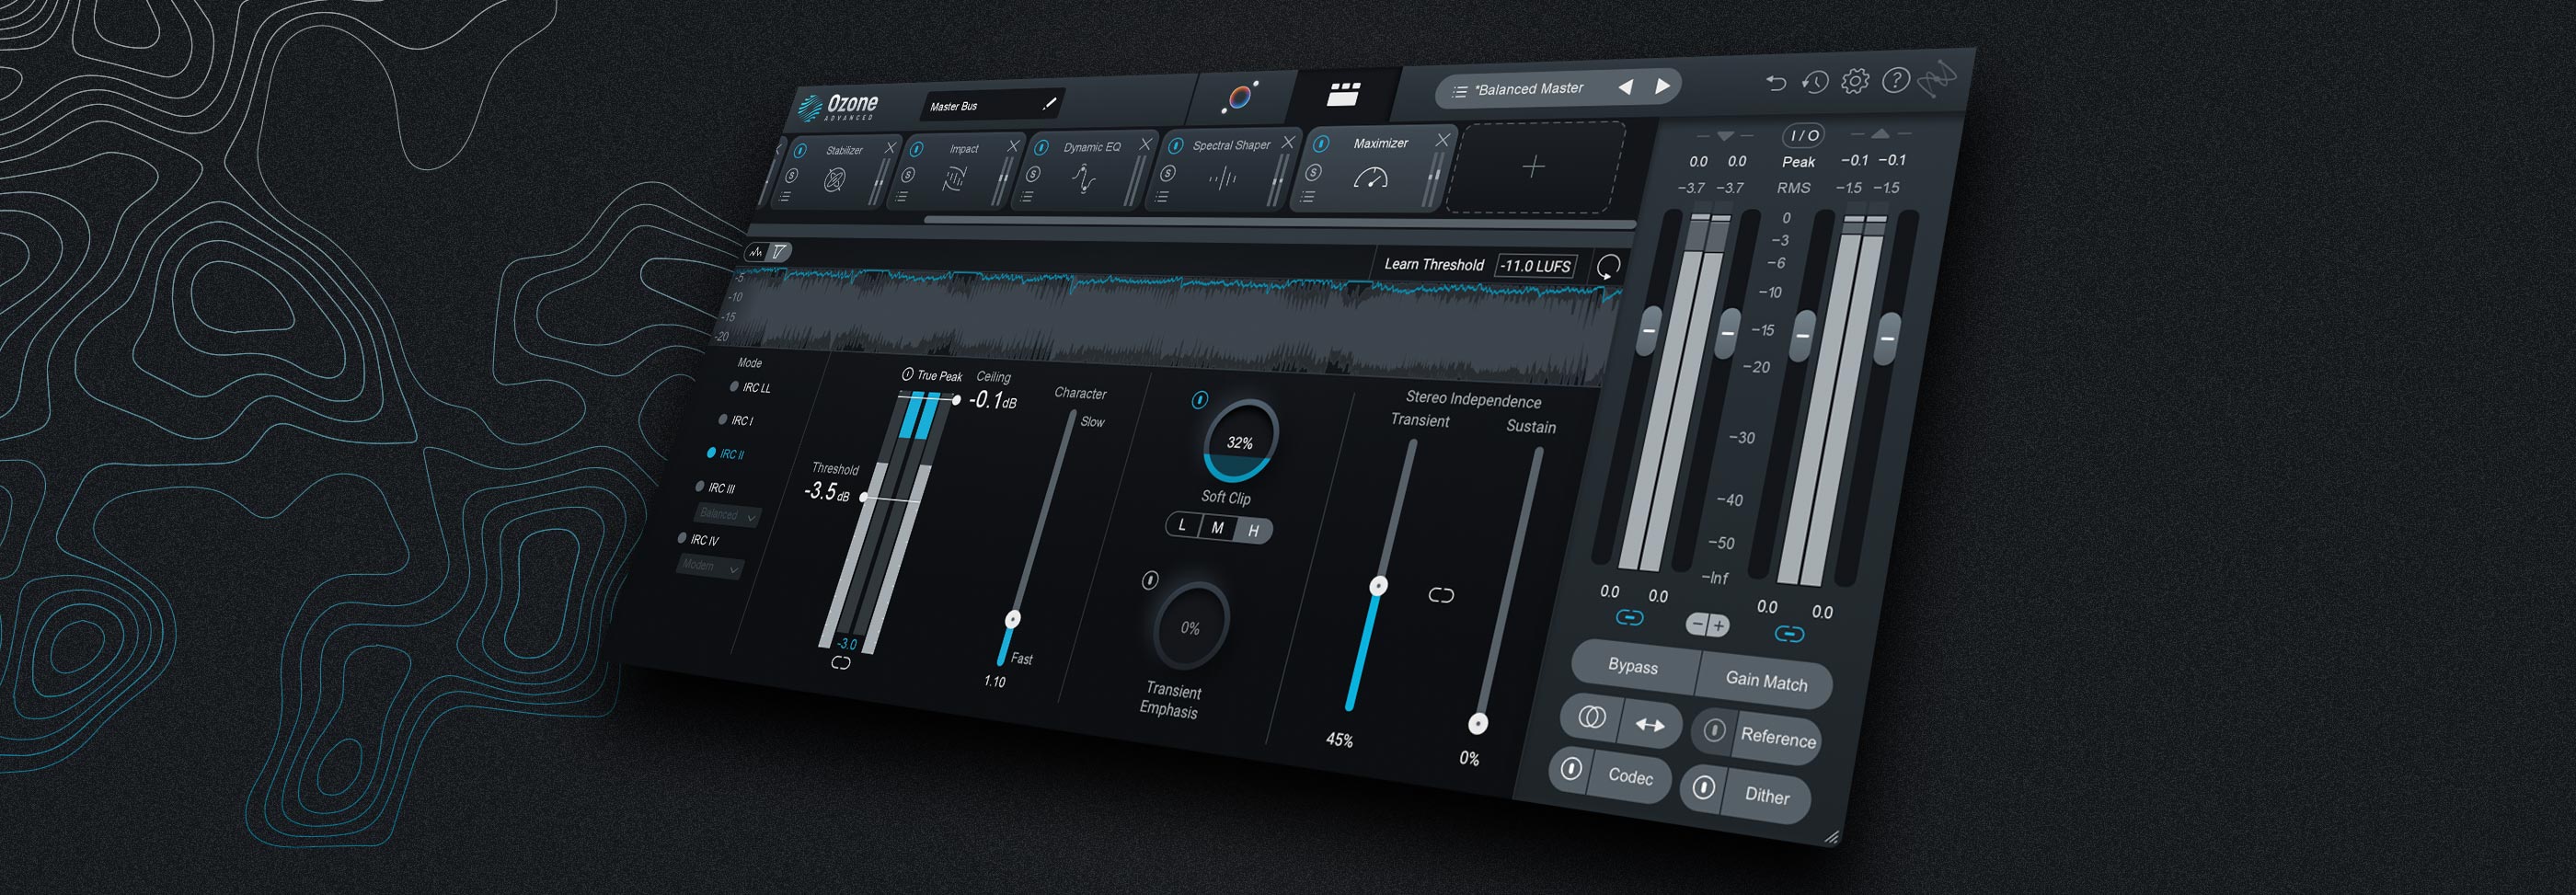
Task: Select the Maximizer gauge icon
Action: pyautogui.click(x=1371, y=178)
